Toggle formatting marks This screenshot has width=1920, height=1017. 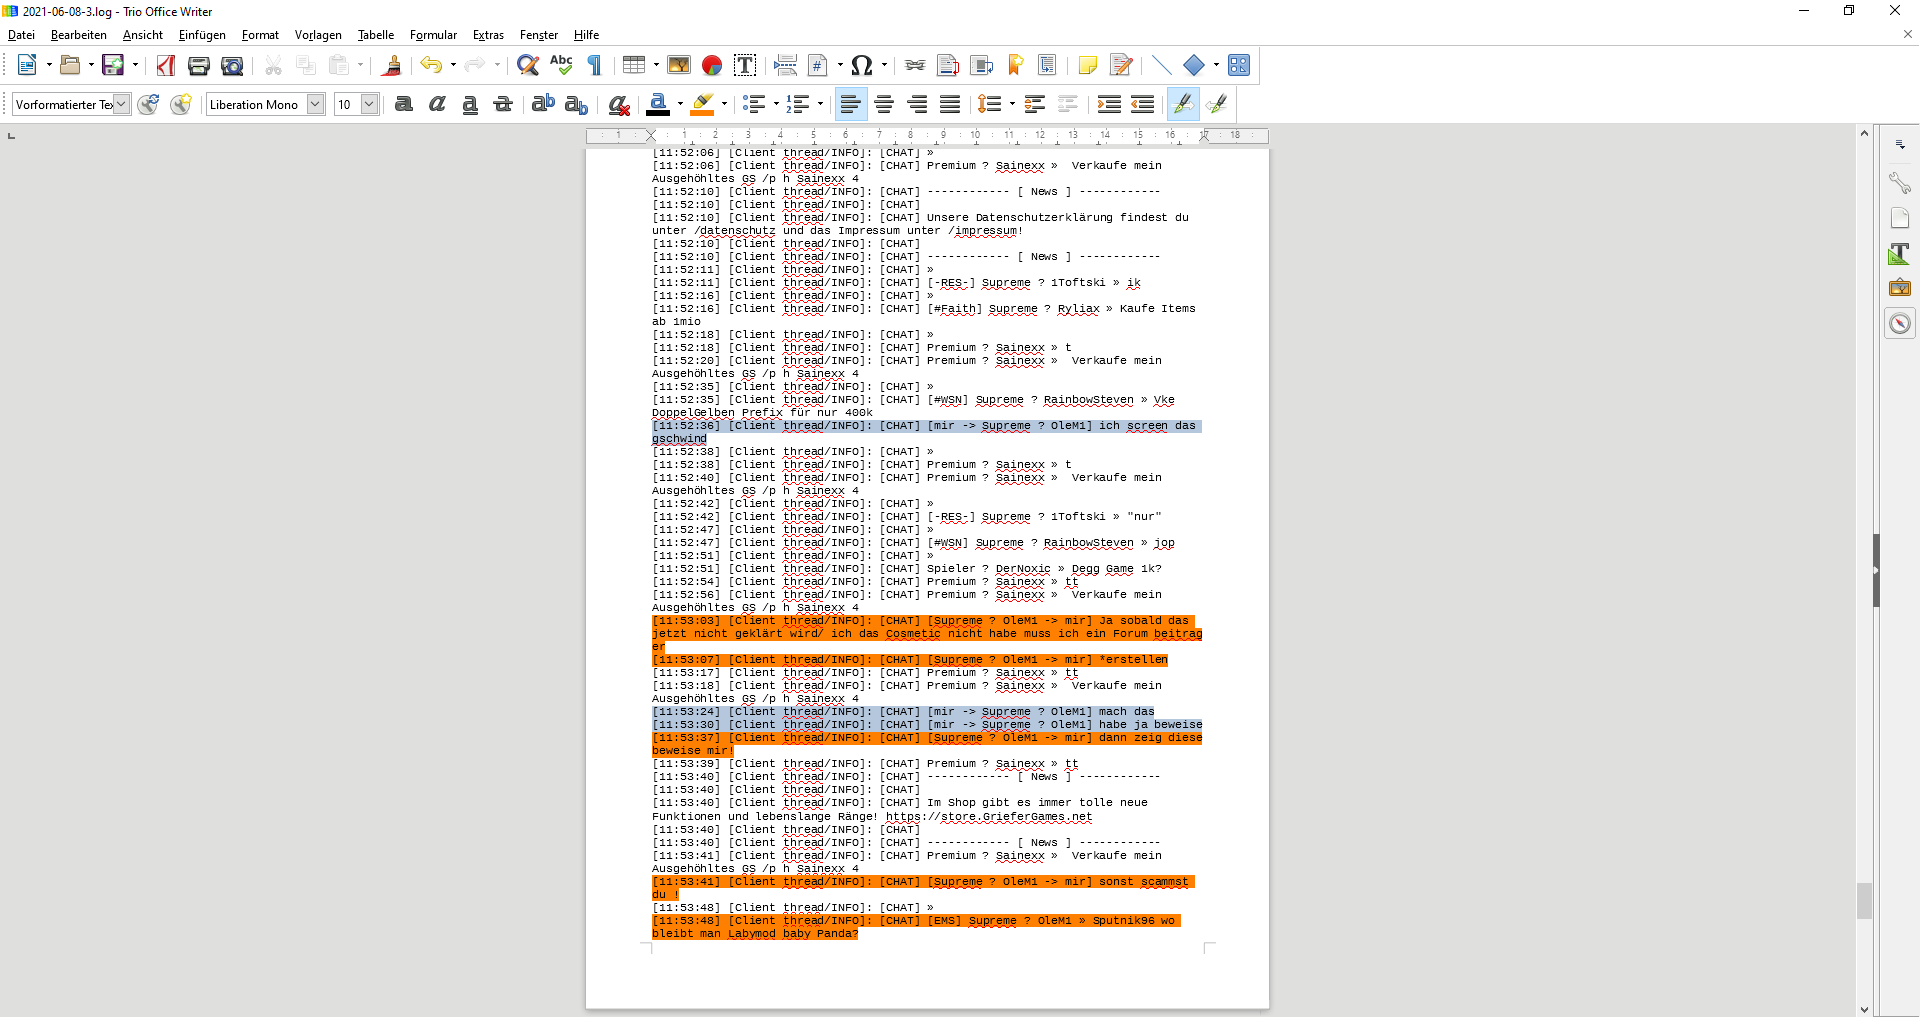594,65
